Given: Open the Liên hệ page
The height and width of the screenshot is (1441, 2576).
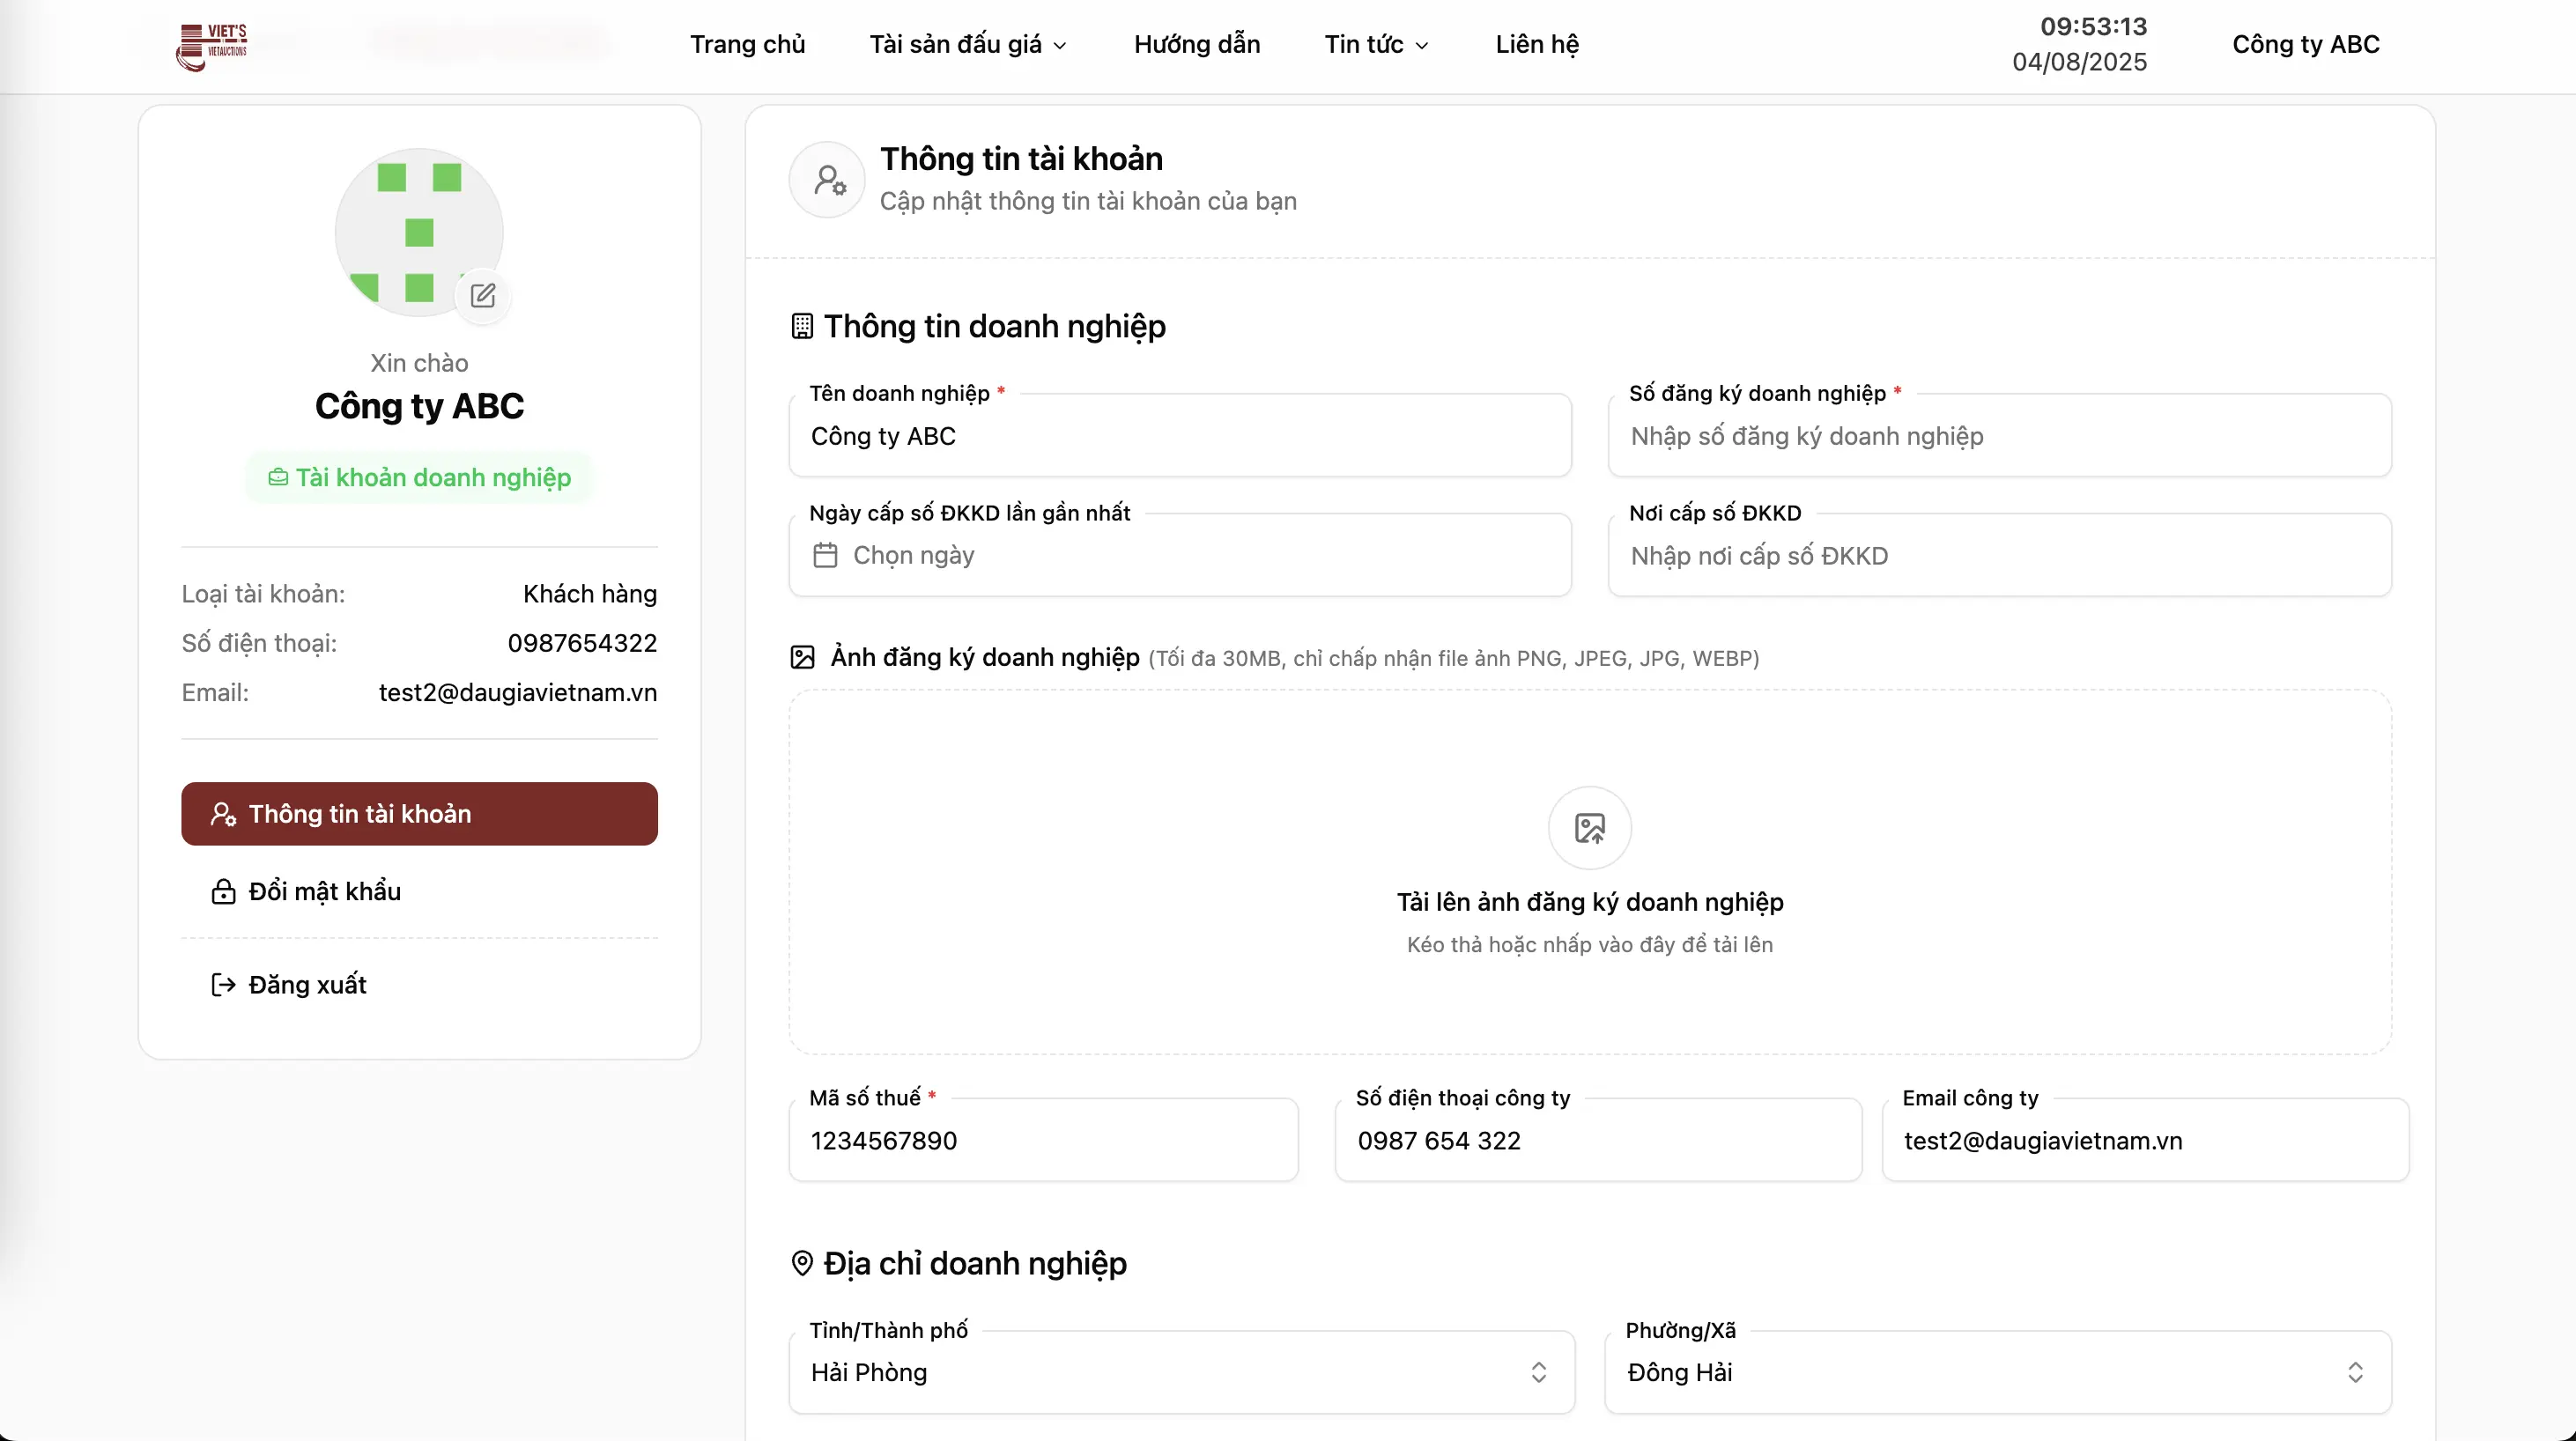Looking at the screenshot, I should pyautogui.click(x=1536, y=45).
